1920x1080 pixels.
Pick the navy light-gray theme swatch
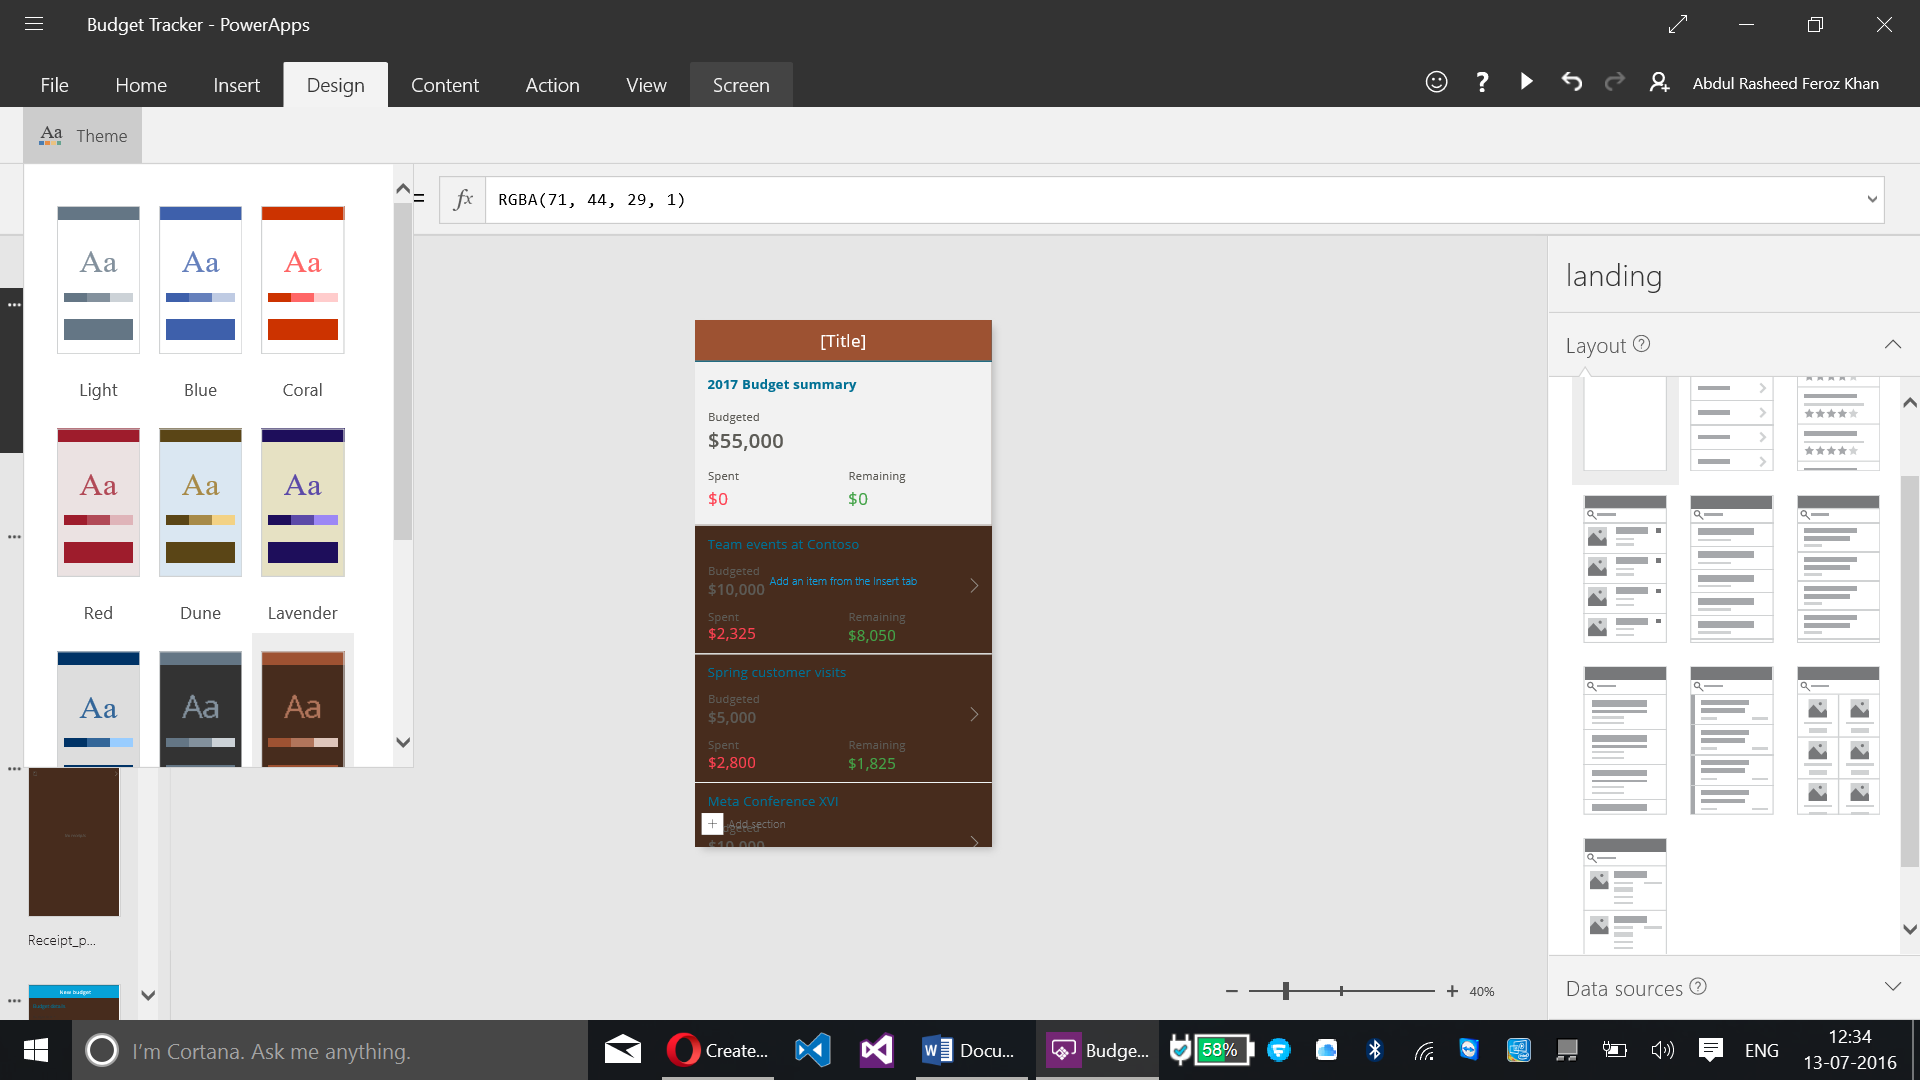98,709
